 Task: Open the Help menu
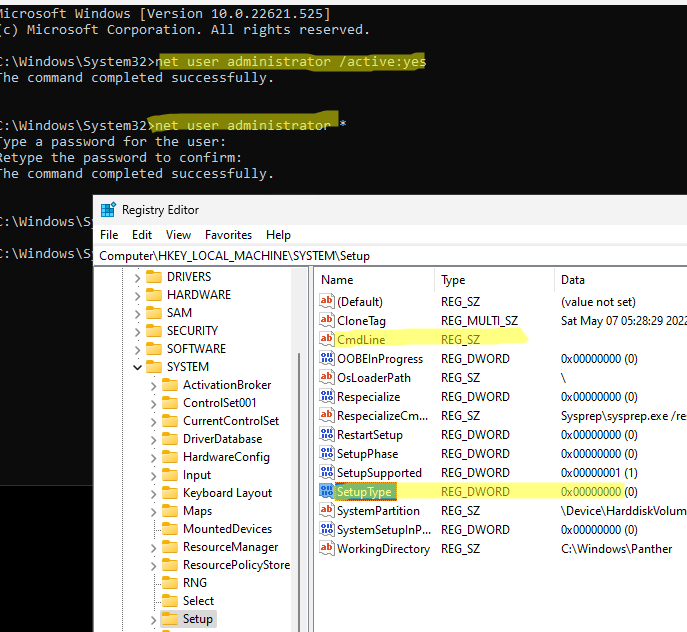point(278,235)
